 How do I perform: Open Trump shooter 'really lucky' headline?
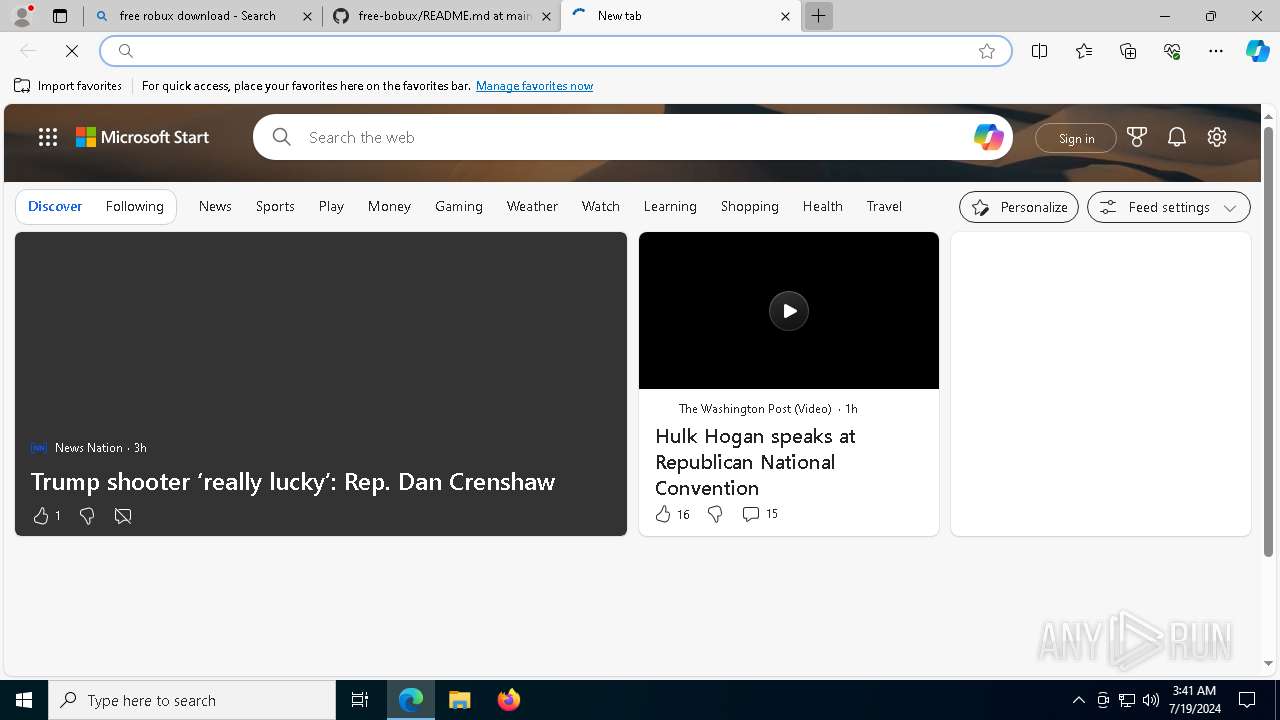[x=293, y=481]
